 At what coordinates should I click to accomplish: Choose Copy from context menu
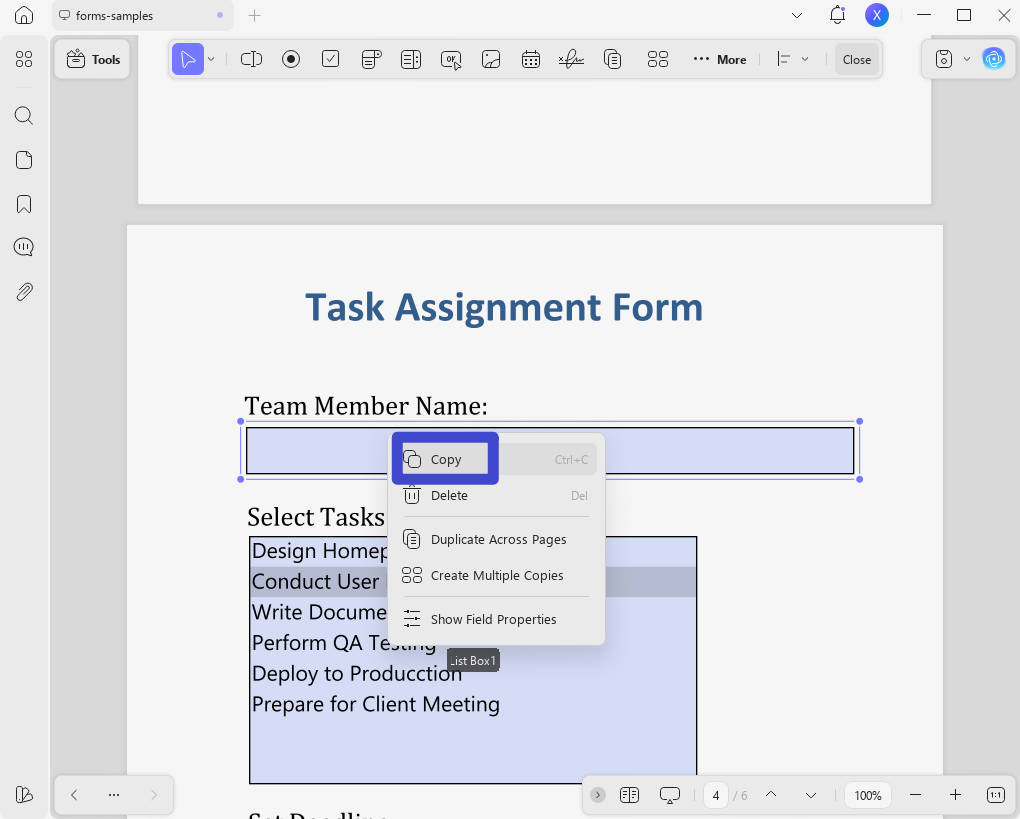[x=498, y=459]
